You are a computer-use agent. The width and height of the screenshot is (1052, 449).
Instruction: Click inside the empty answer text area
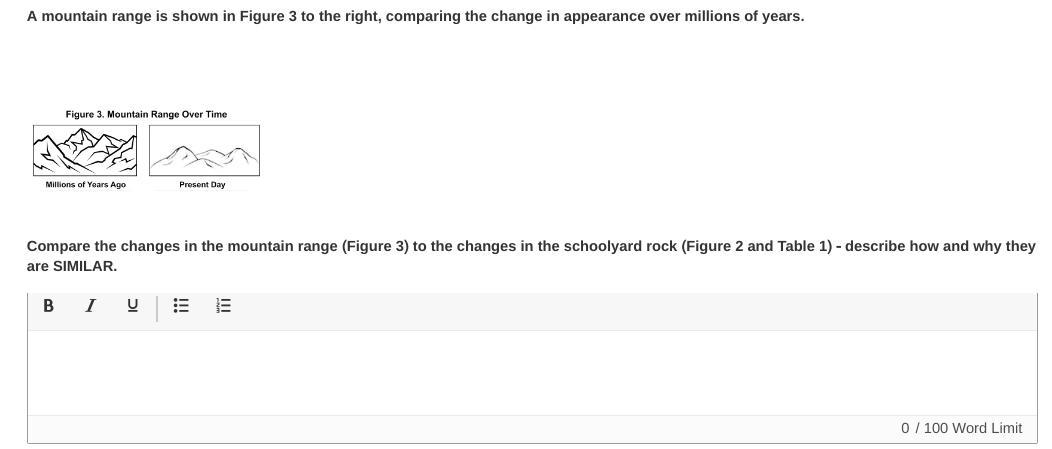point(530,372)
